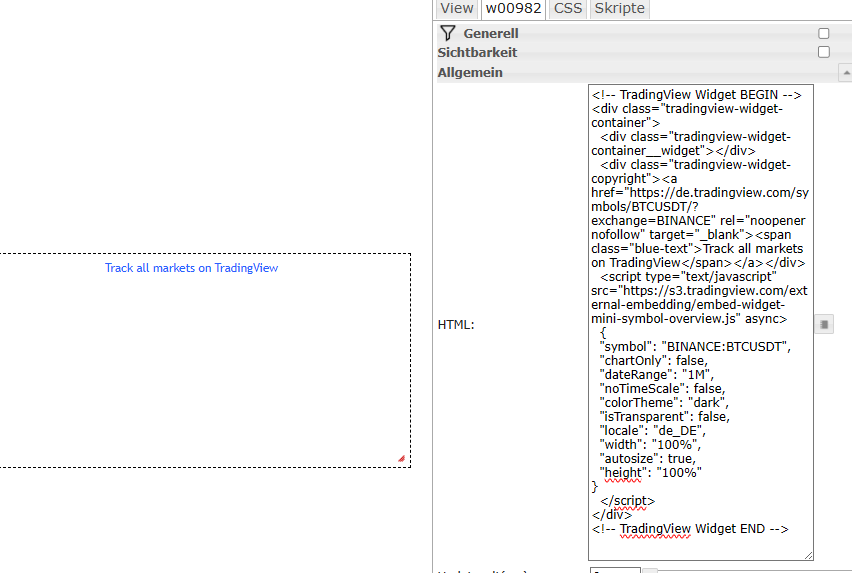Click the Generell section header
Image resolution: width=852 pixels, height=573 pixels.
point(491,34)
